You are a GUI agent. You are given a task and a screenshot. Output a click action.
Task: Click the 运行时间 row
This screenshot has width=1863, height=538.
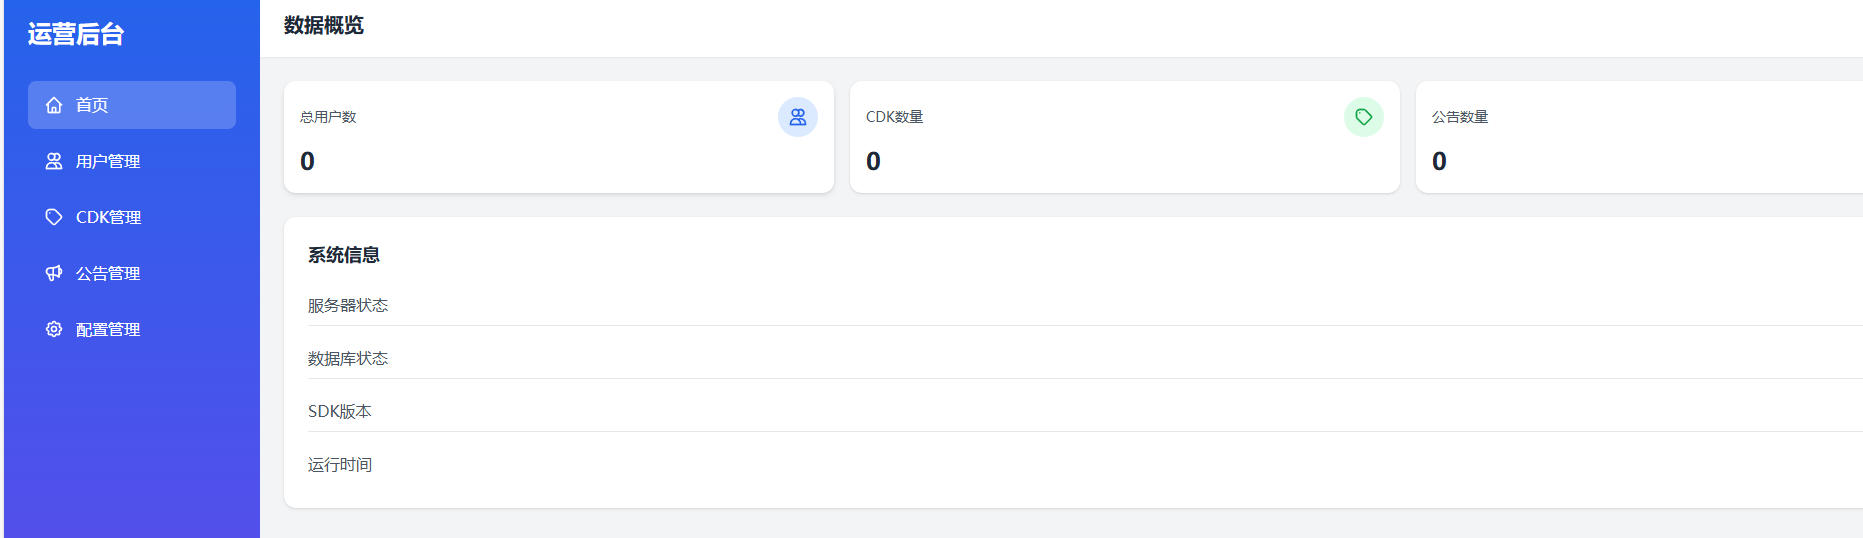click(x=340, y=464)
